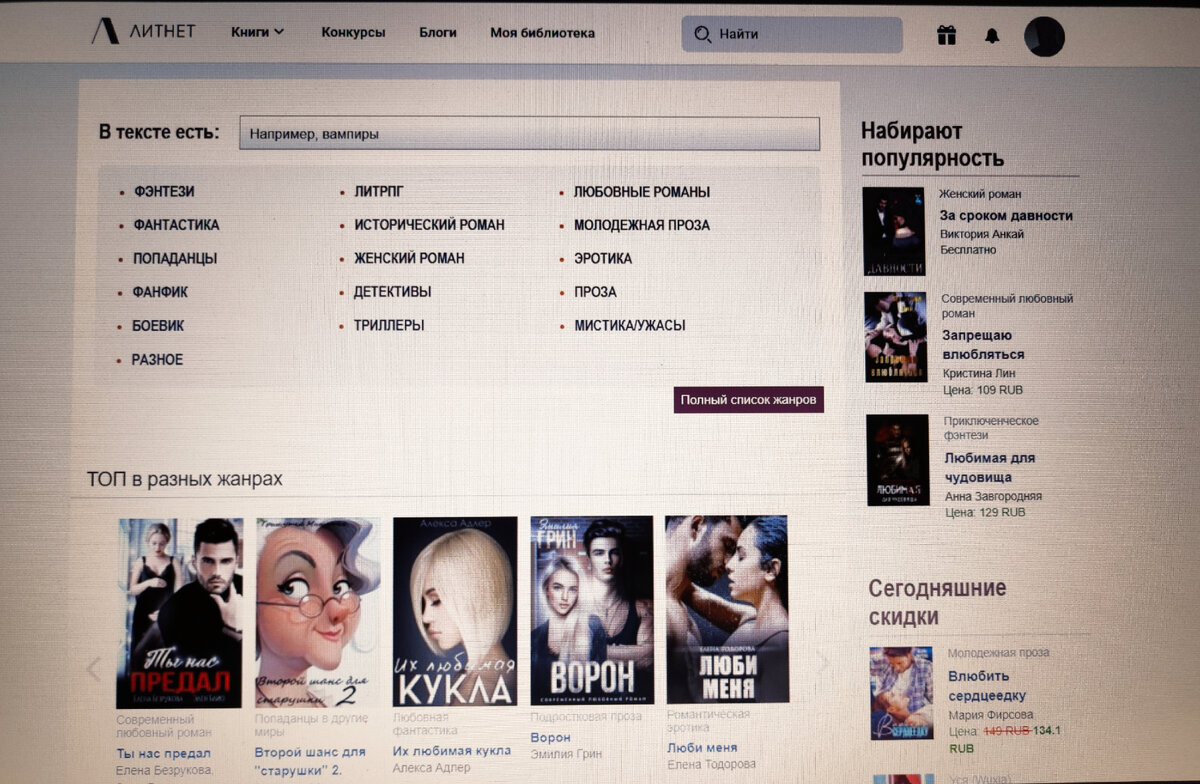Open 'Любимая для чудовища' cover thumbnail
1200x784 pixels.
(x=898, y=460)
